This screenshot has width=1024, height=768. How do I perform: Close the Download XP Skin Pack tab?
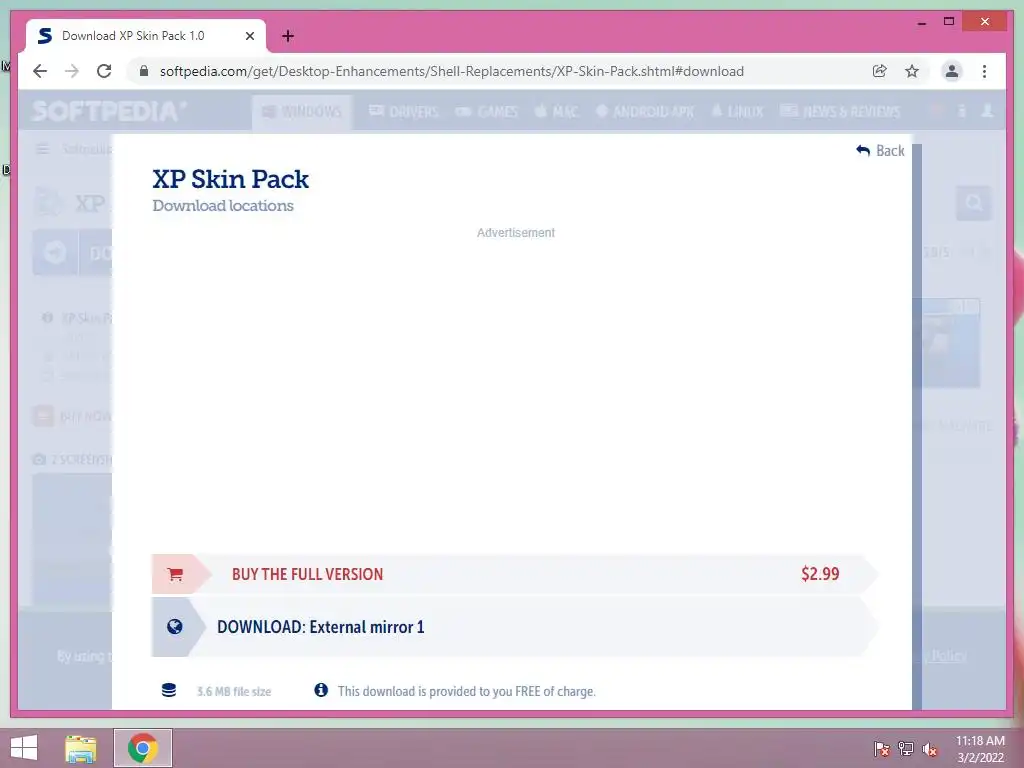[249, 36]
